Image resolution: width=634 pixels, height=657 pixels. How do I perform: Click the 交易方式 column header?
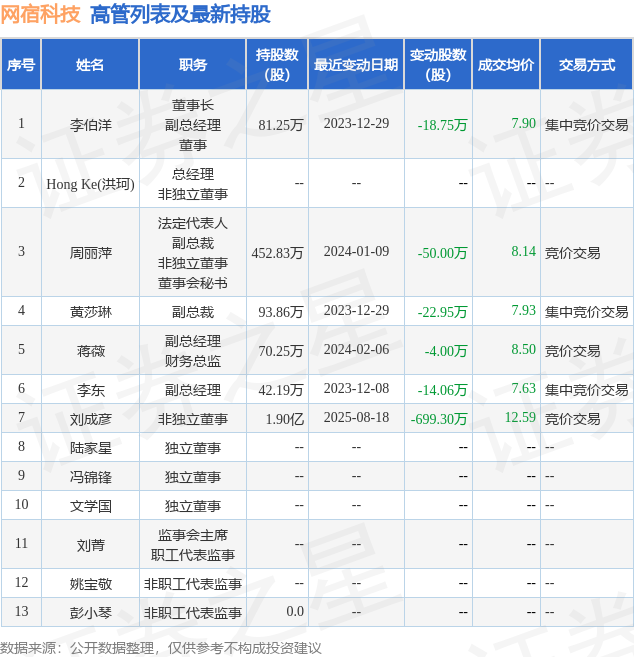tap(587, 65)
